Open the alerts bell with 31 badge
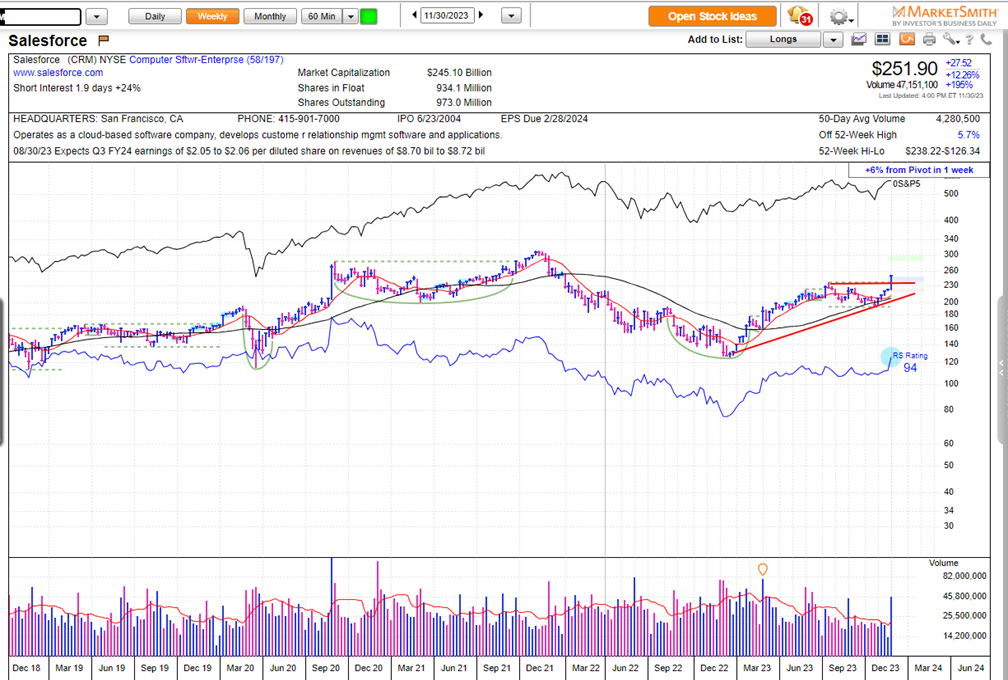The width and height of the screenshot is (1008, 680). pyautogui.click(x=799, y=15)
